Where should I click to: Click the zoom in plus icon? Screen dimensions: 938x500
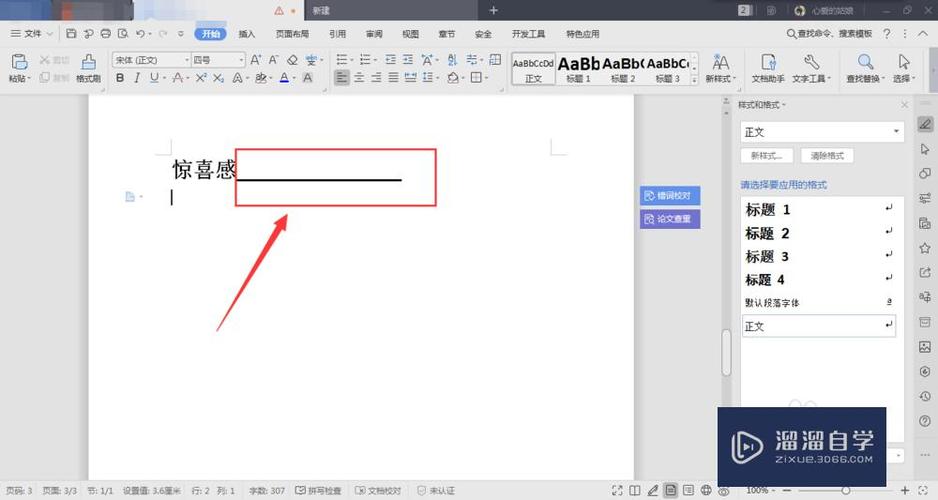904,490
